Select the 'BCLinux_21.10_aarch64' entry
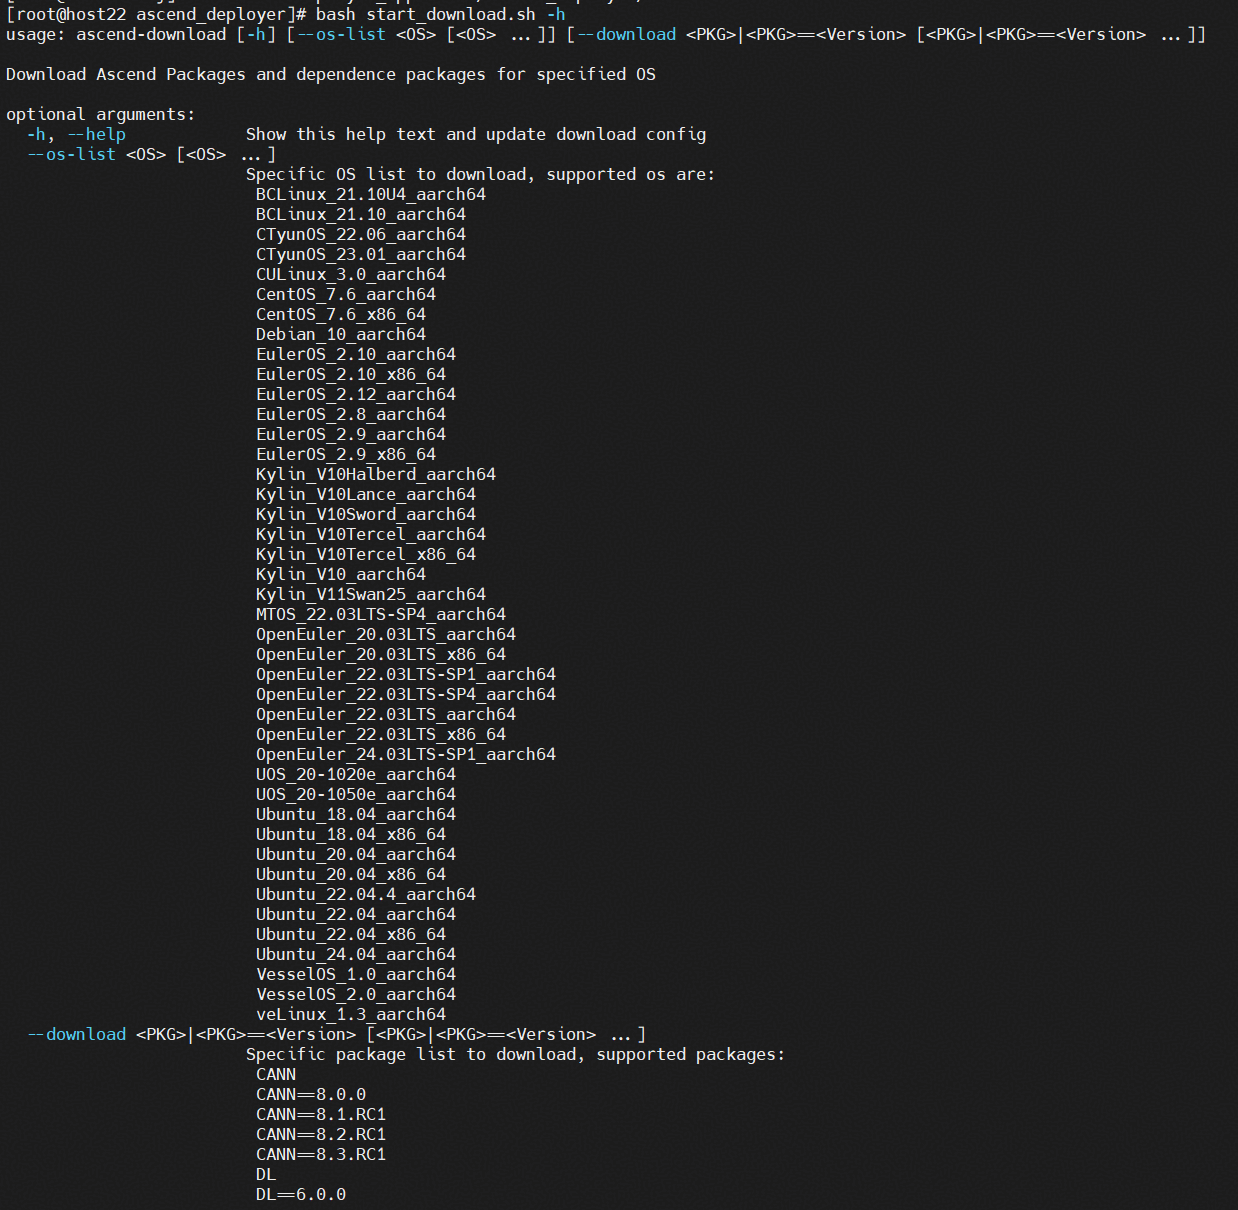1238x1210 pixels. (361, 214)
